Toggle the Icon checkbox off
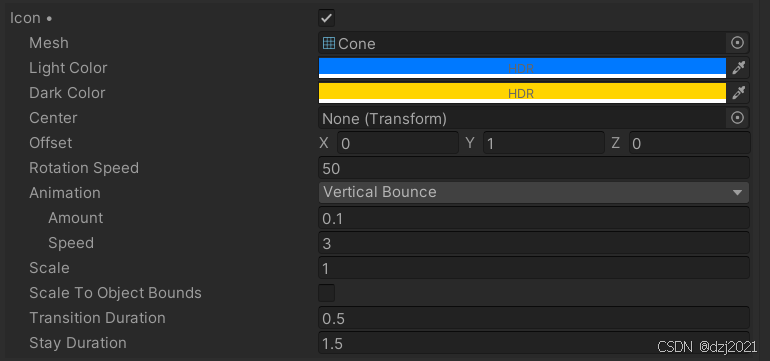Viewport: 770px width, 361px height. (x=327, y=18)
